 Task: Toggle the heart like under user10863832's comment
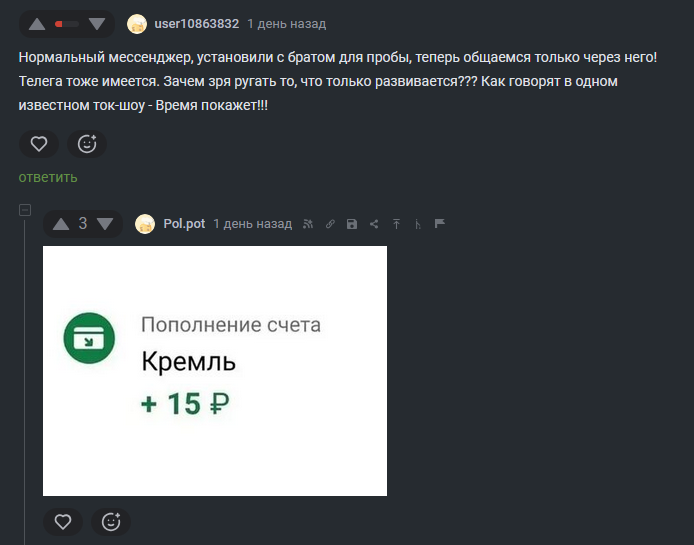pos(39,144)
